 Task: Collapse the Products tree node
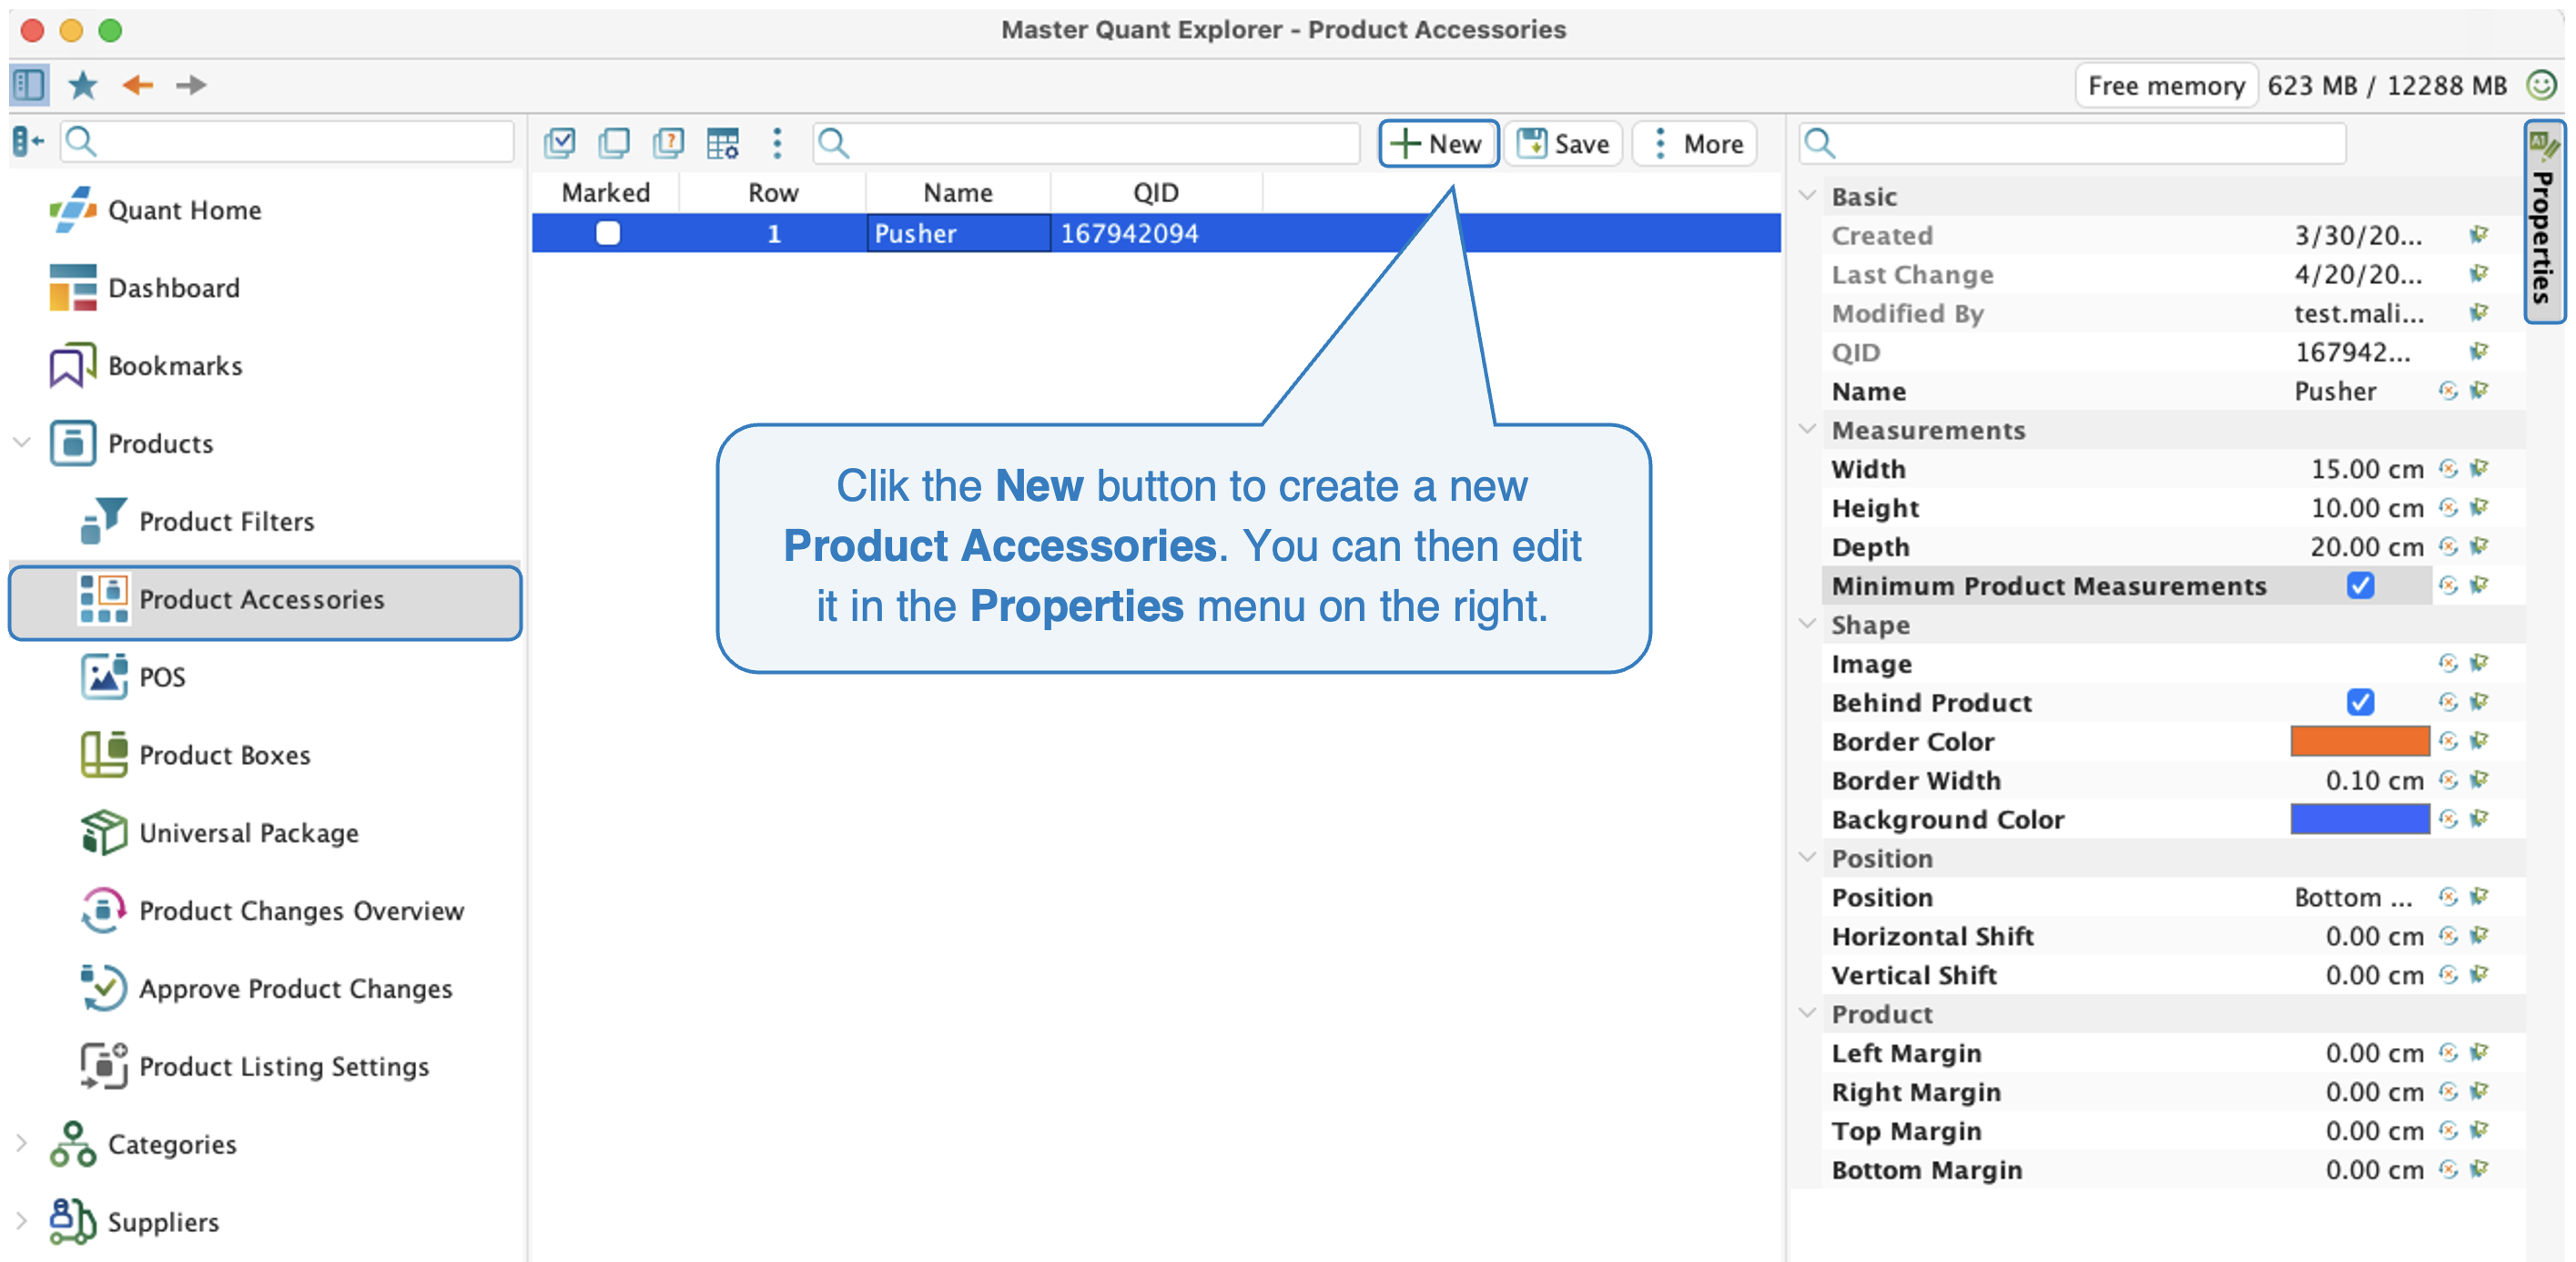pos(21,442)
